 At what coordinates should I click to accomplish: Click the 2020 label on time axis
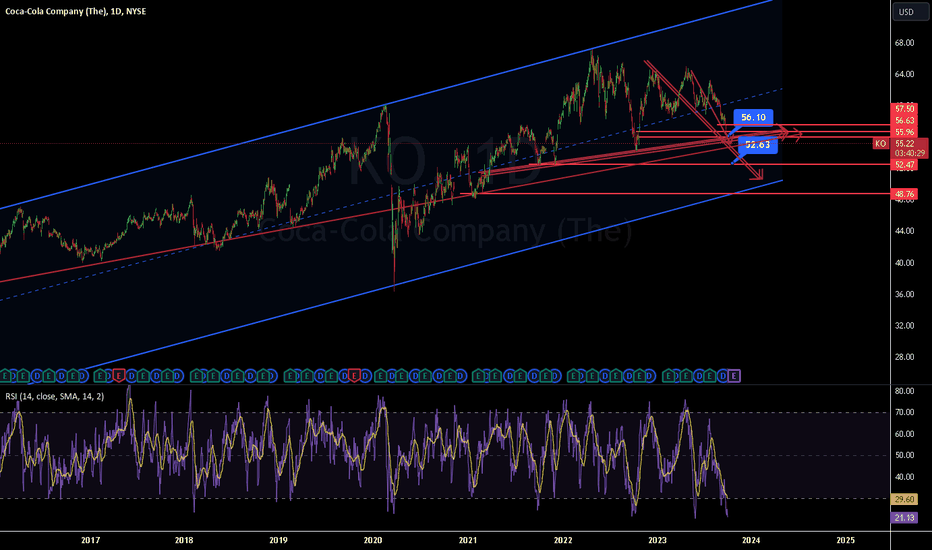(x=373, y=540)
